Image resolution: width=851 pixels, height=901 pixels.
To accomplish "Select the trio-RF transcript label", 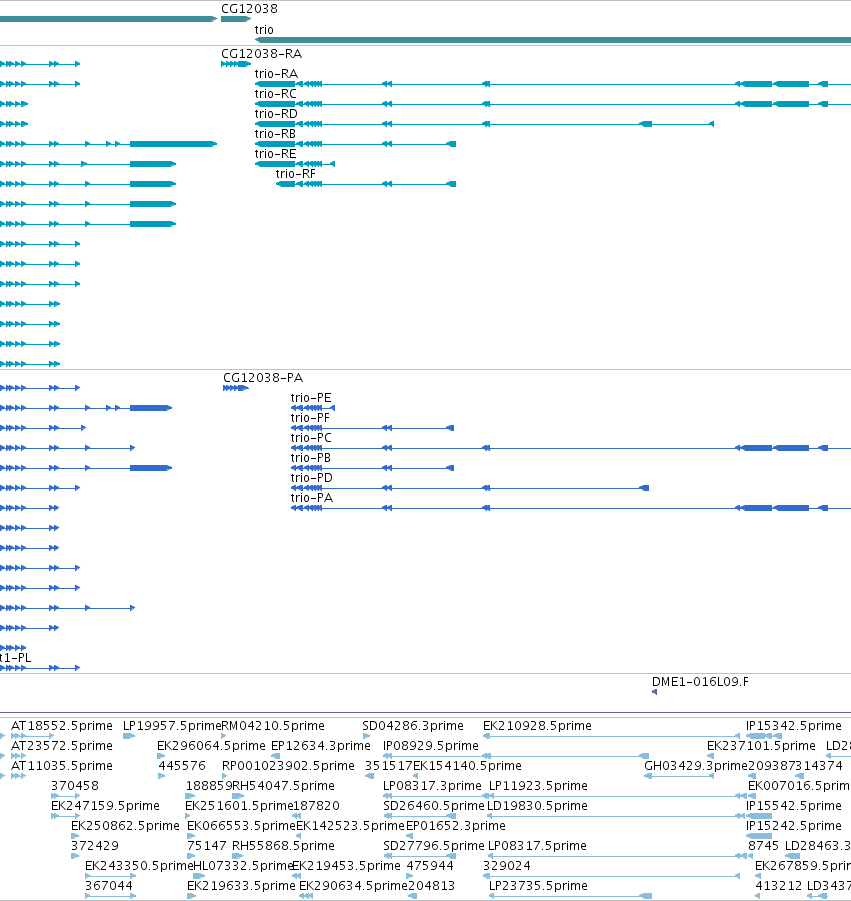I will tap(295, 174).
